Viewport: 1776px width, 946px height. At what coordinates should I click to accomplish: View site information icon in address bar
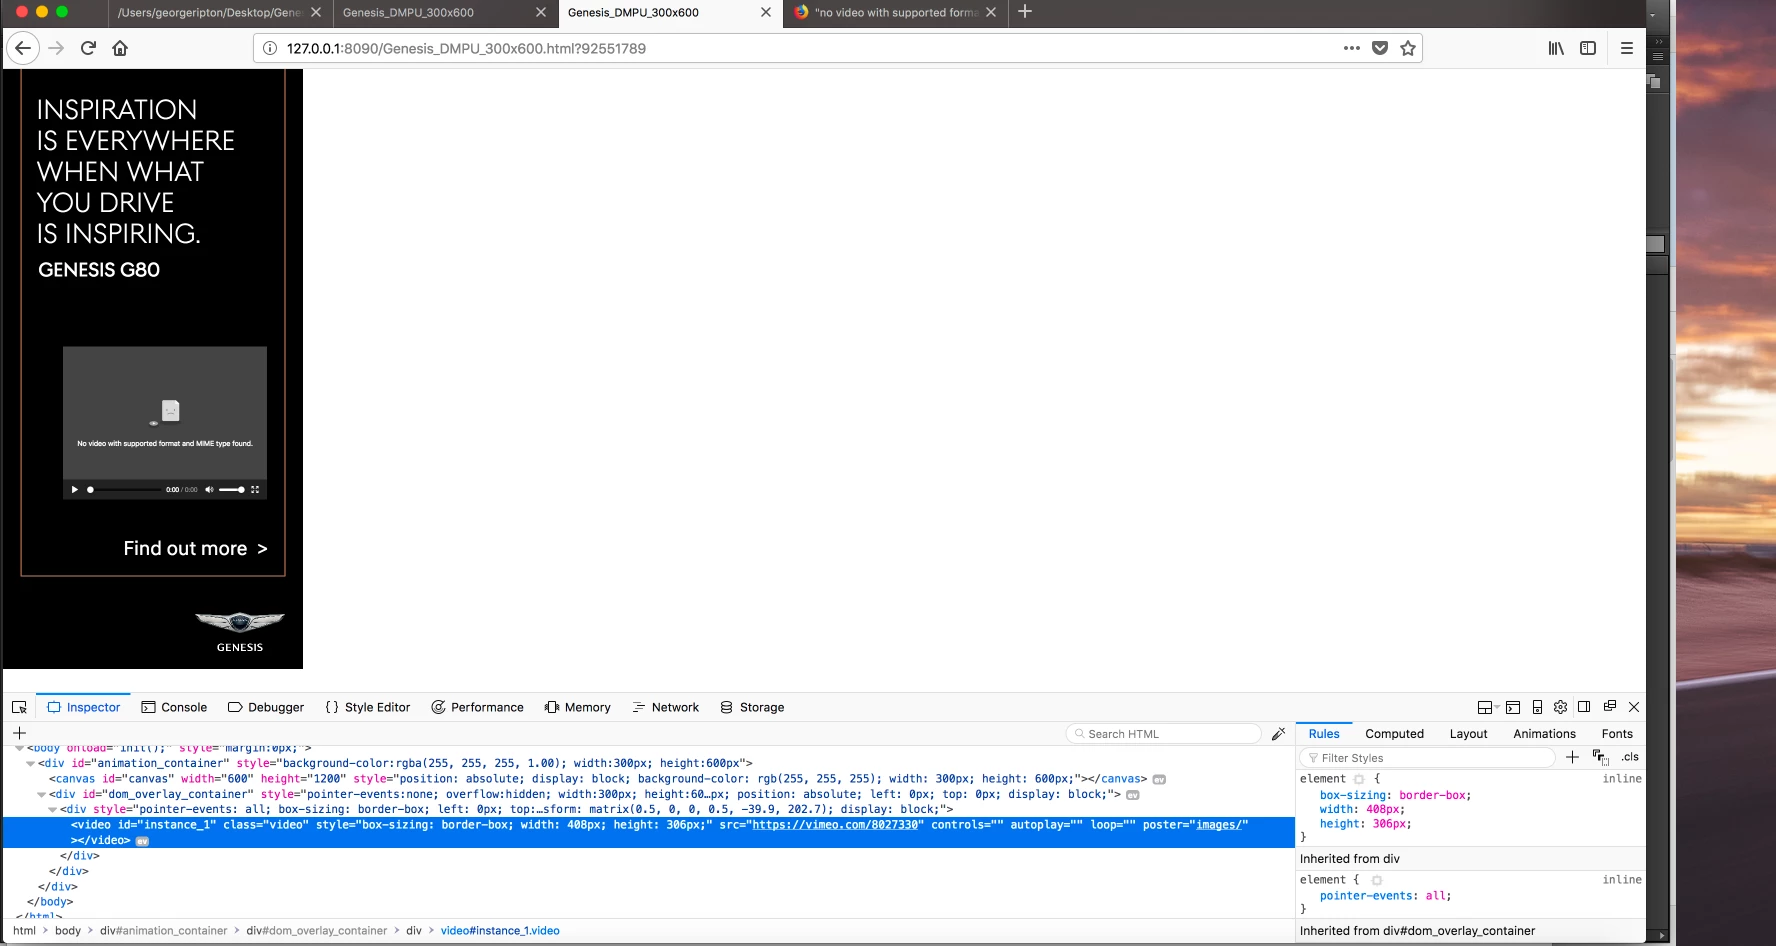[270, 48]
